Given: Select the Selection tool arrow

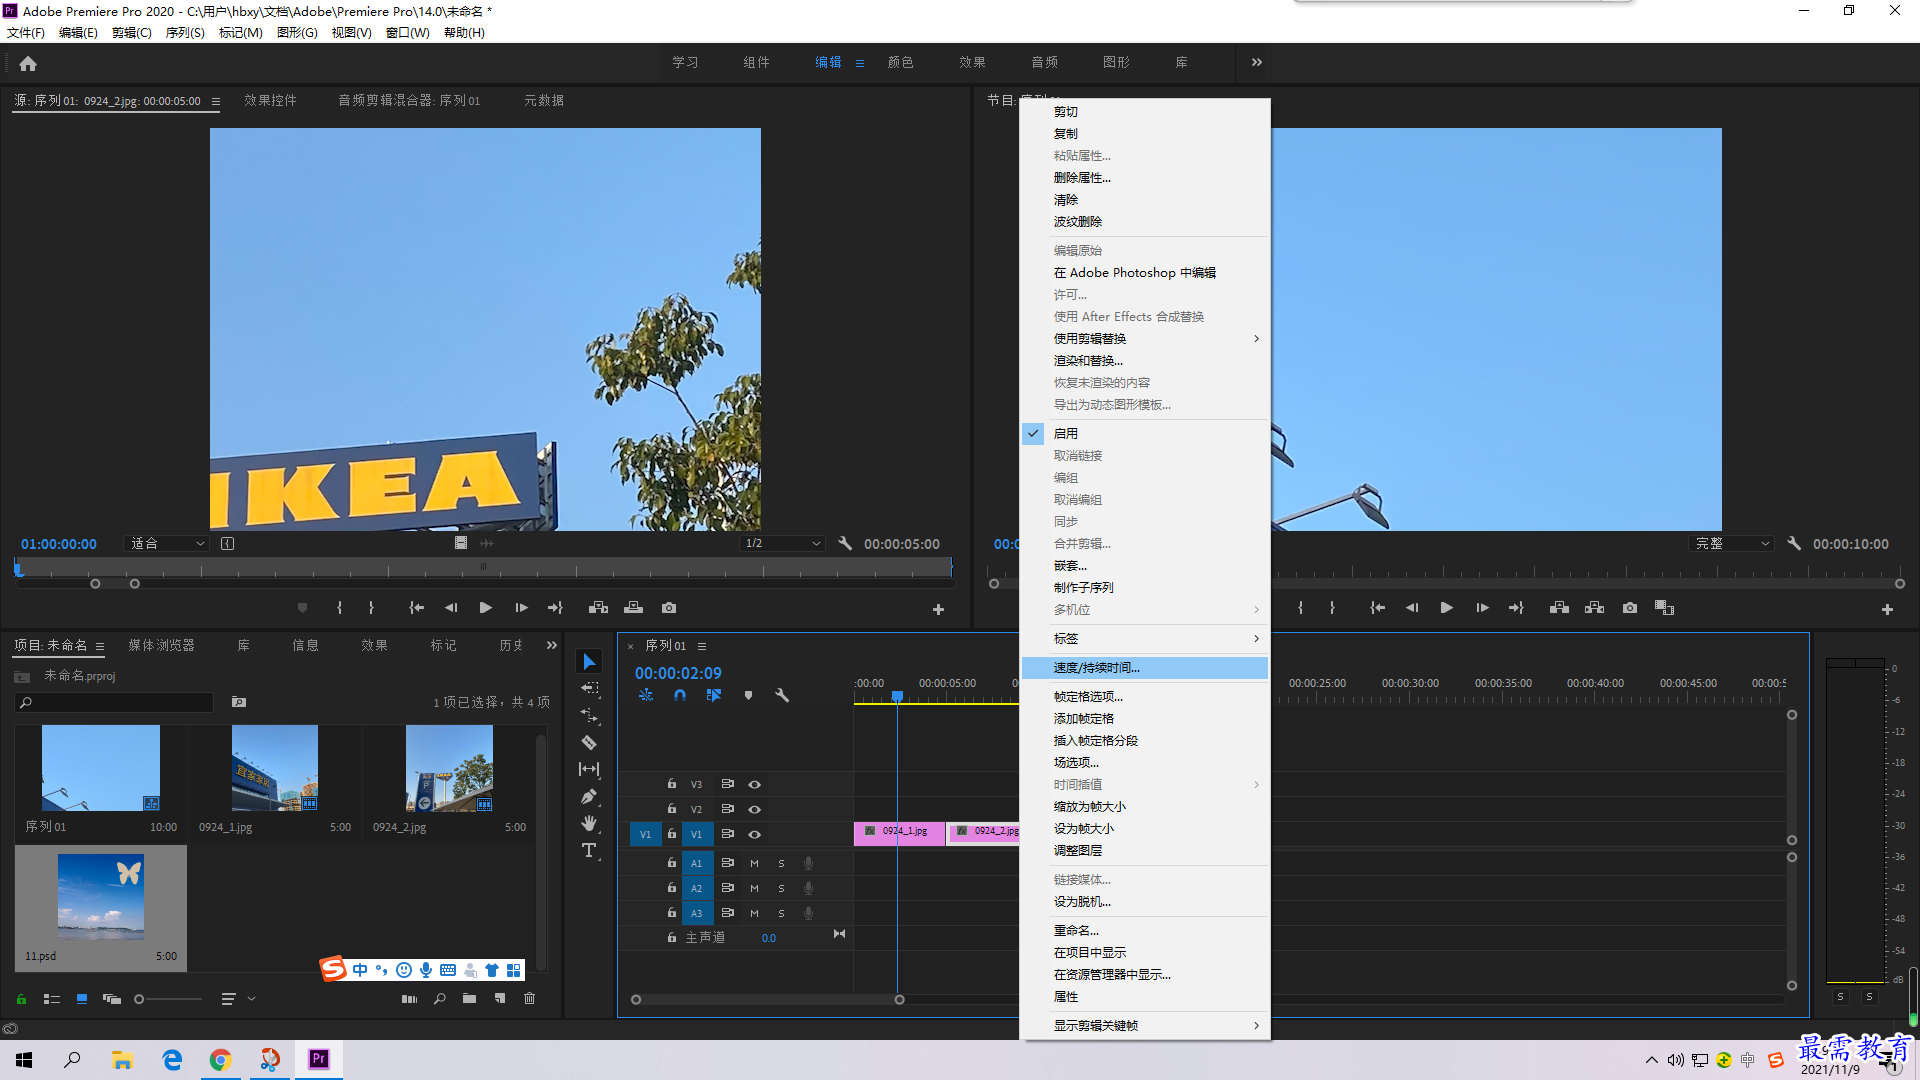Looking at the screenshot, I should pyautogui.click(x=589, y=662).
